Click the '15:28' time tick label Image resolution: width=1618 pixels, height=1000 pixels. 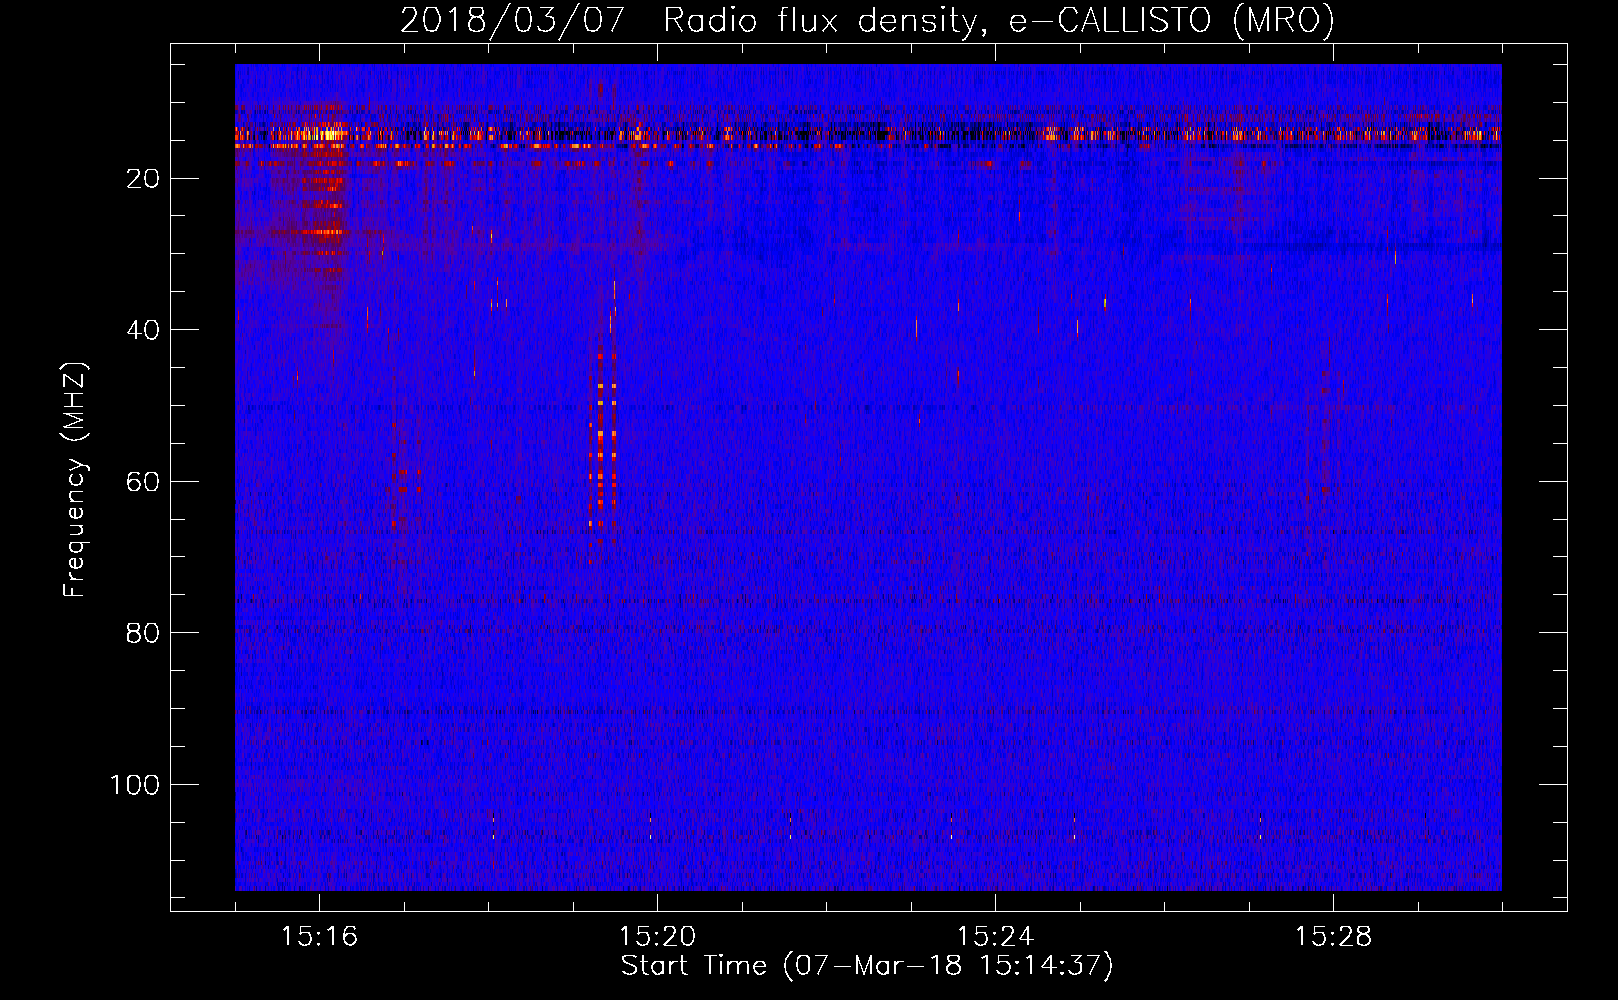coord(1333,937)
